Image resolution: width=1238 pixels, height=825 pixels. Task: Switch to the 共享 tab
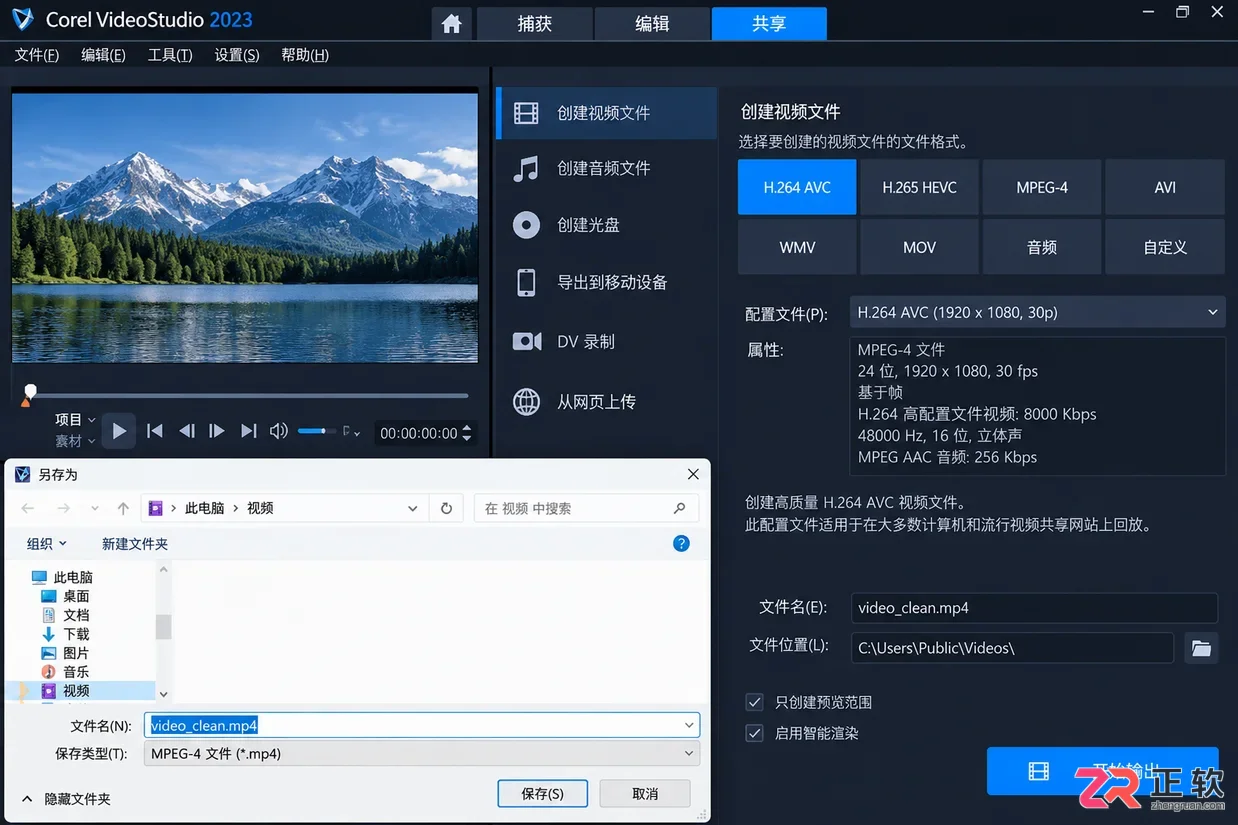click(x=769, y=23)
